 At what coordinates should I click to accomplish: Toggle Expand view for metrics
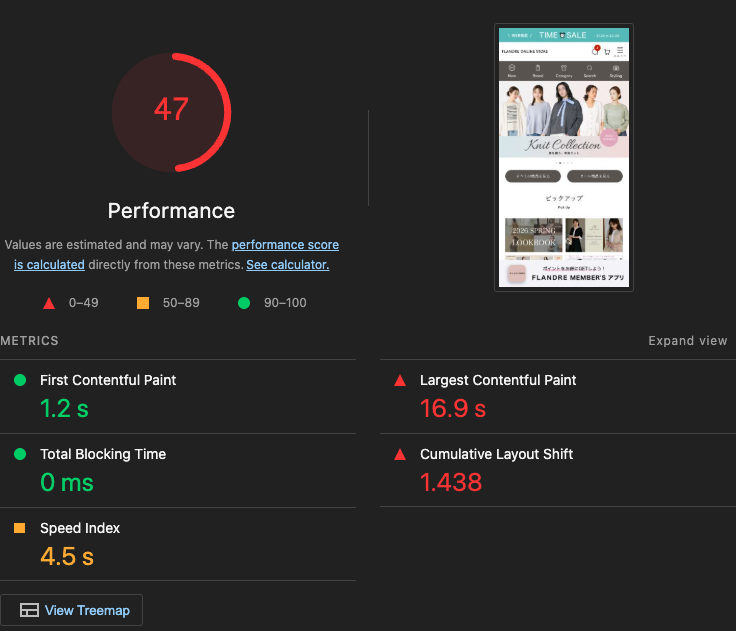click(687, 341)
